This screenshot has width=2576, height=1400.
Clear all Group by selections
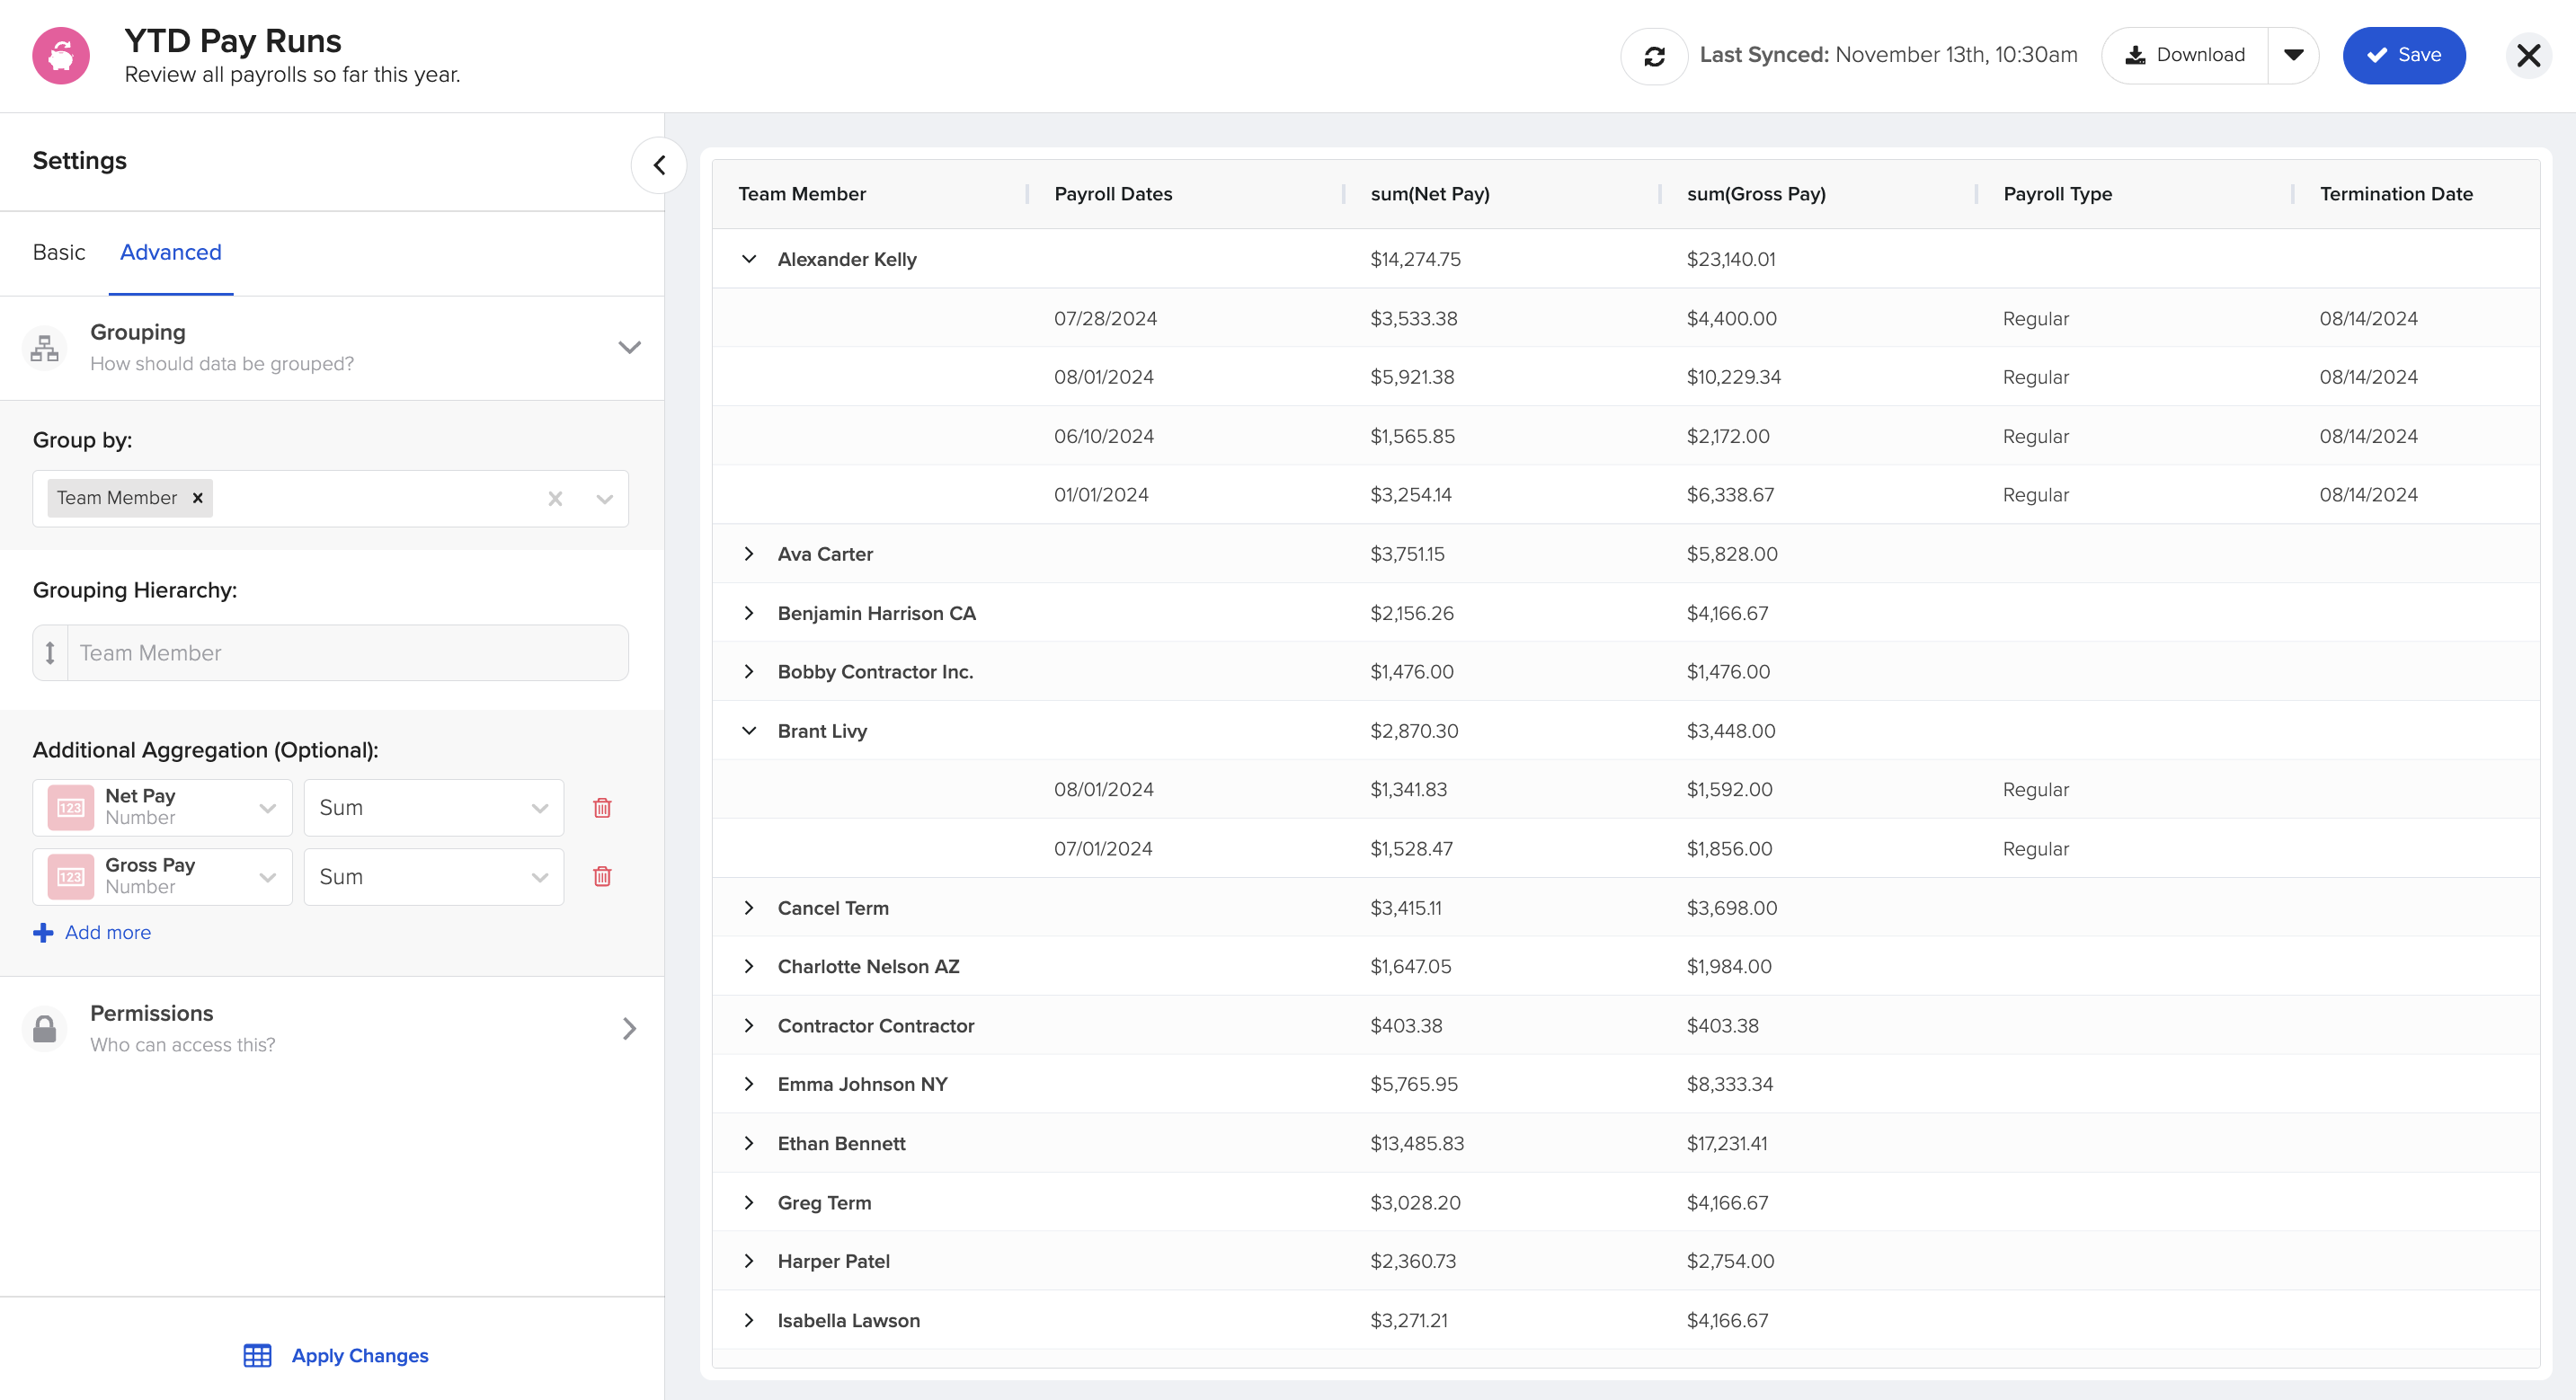coord(555,499)
